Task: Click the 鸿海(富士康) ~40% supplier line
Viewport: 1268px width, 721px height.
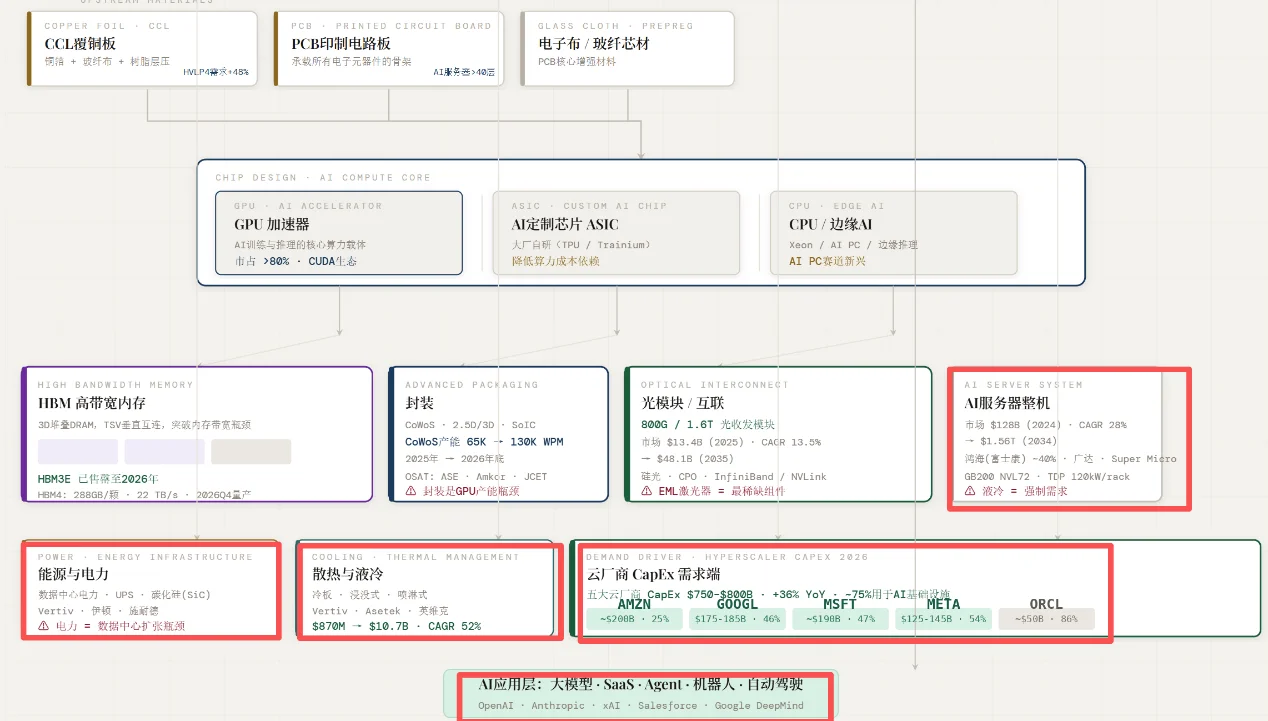Action: pyautogui.click(x=1070, y=459)
